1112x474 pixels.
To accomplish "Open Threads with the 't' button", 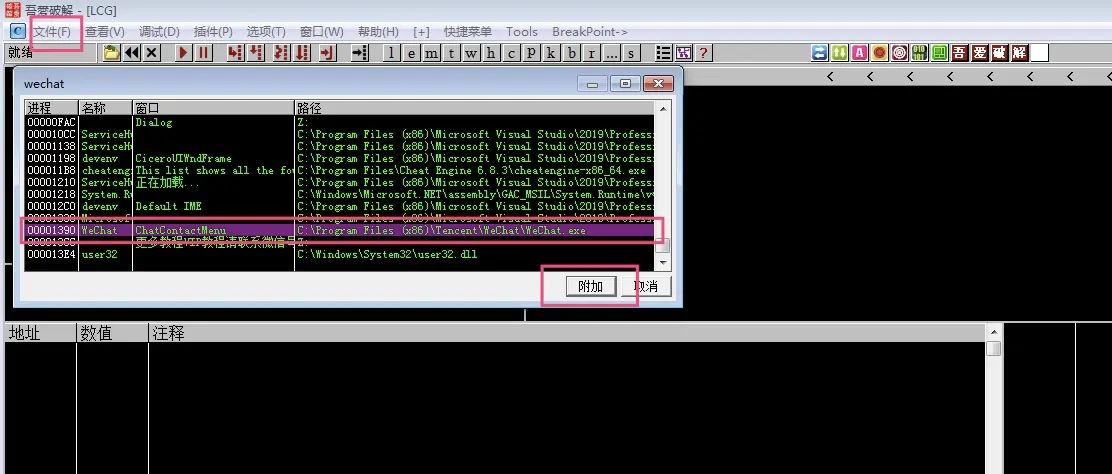I will click(452, 53).
